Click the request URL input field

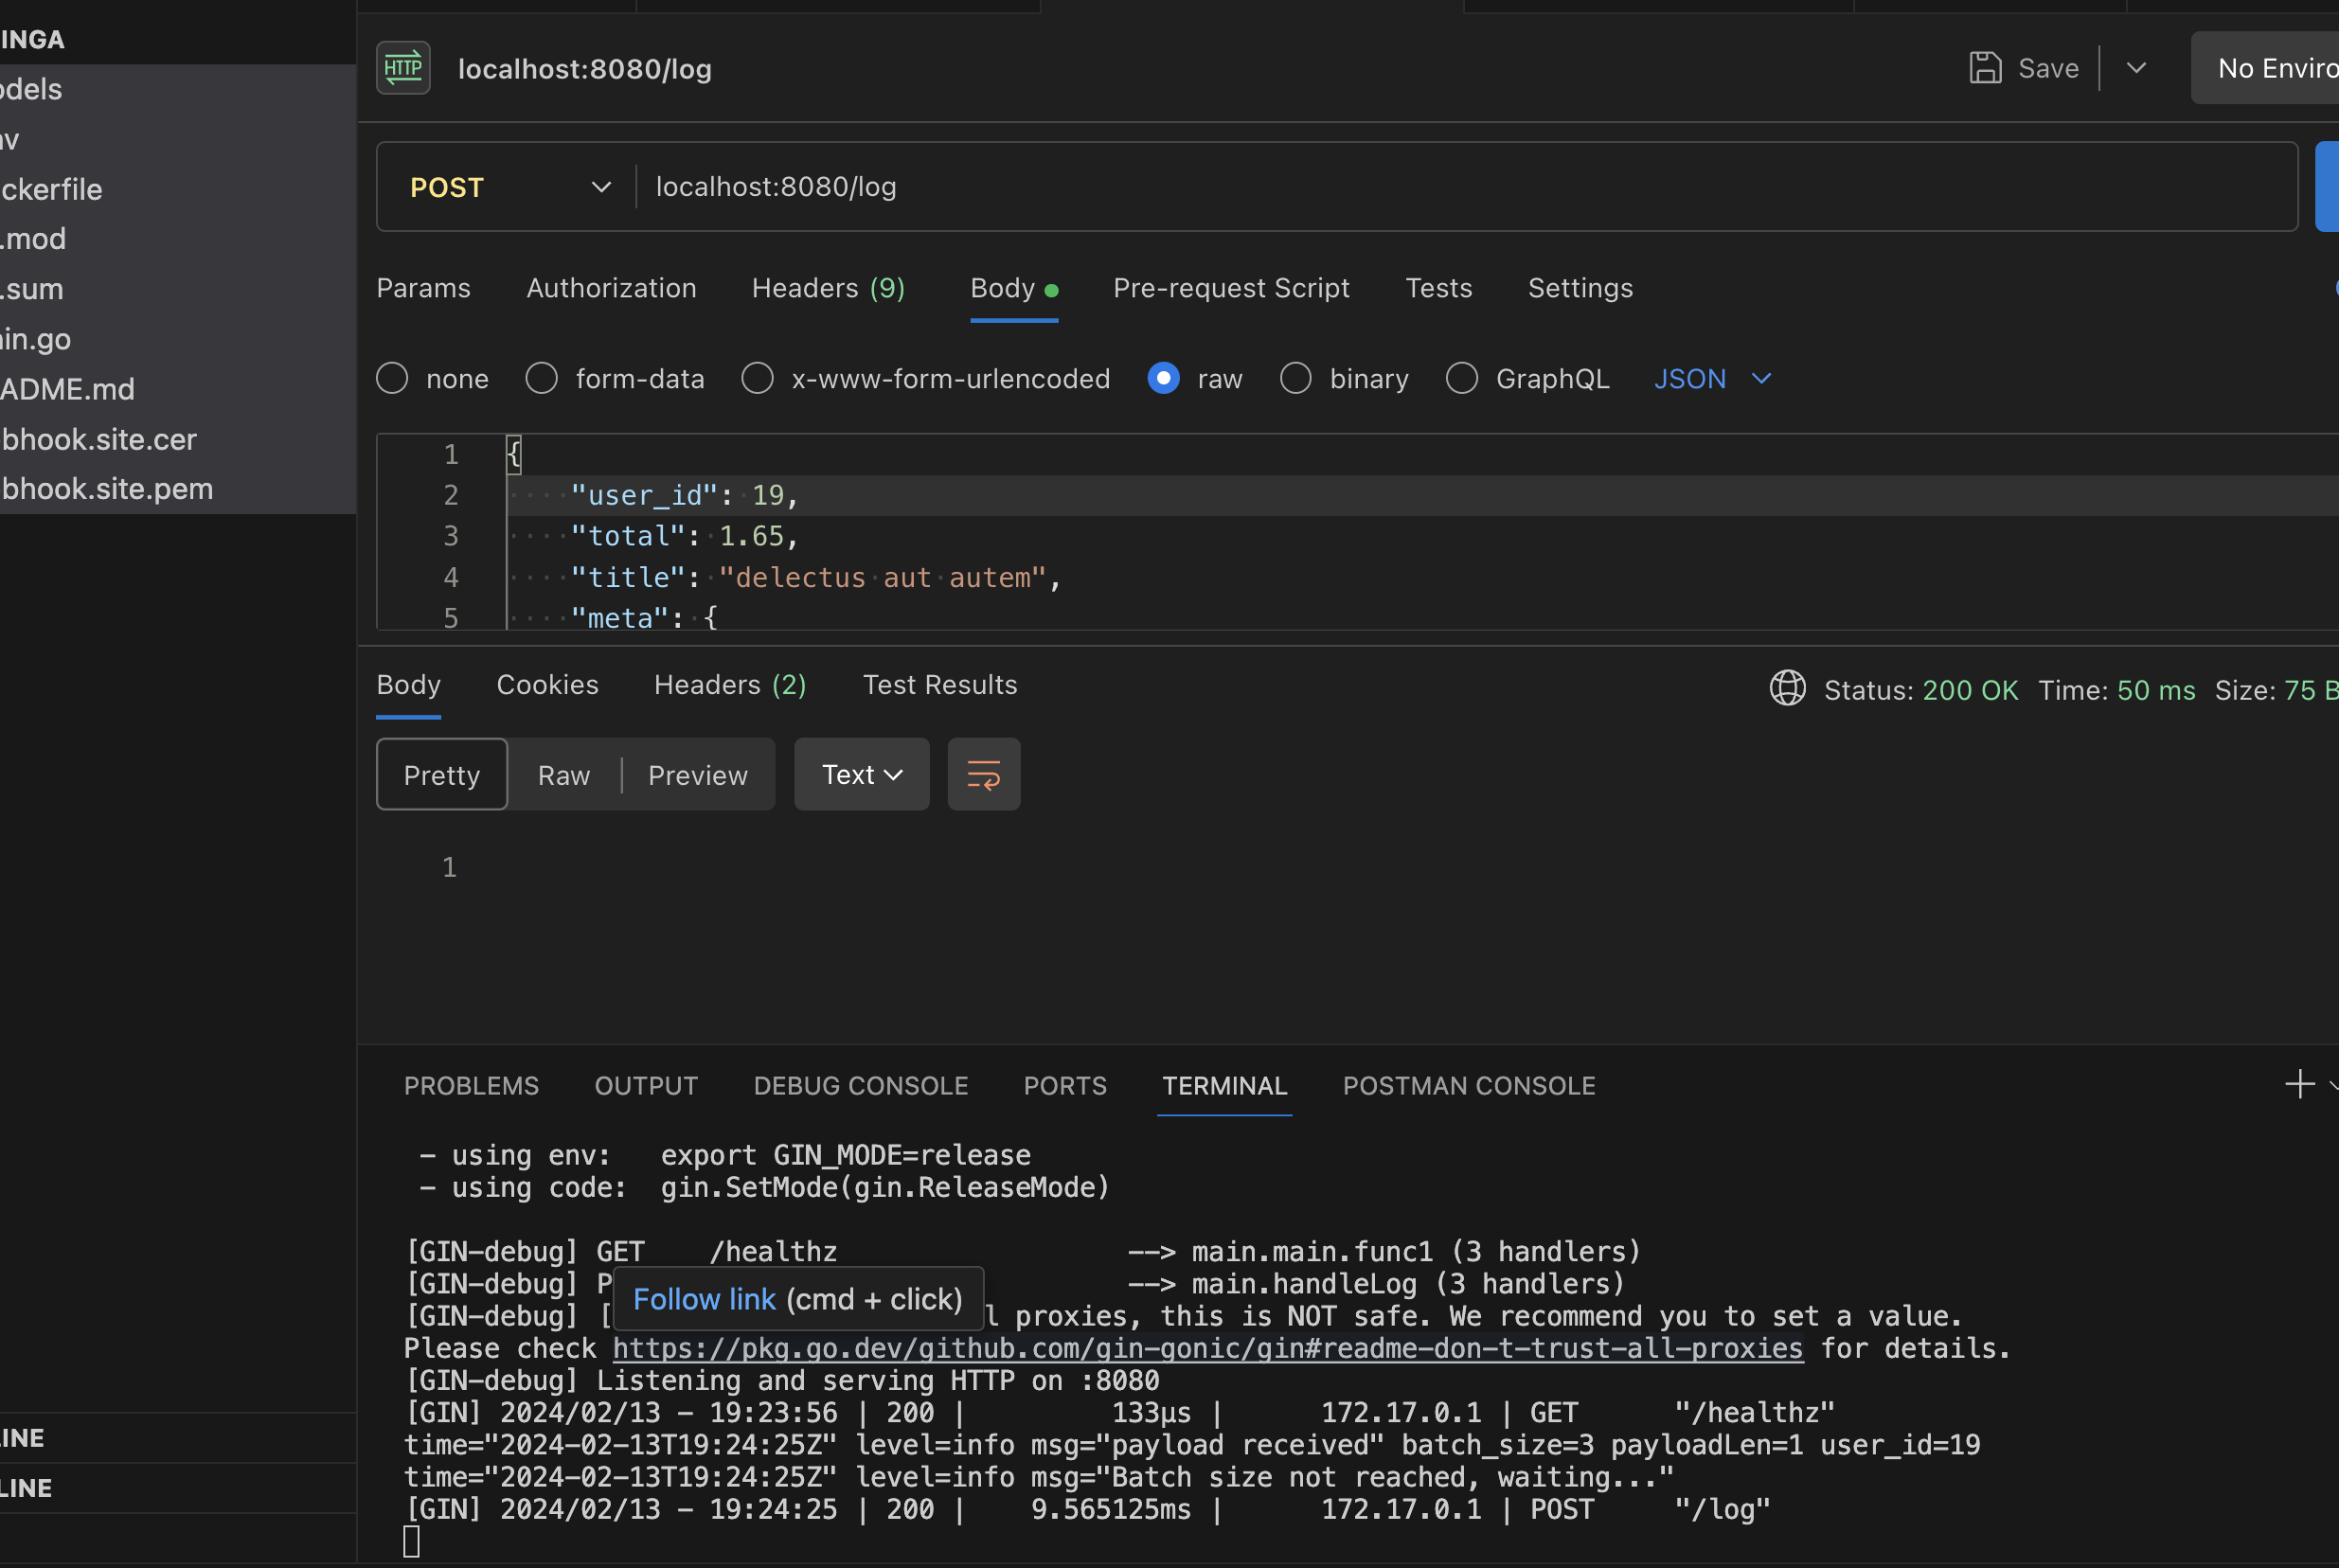pos(1400,187)
